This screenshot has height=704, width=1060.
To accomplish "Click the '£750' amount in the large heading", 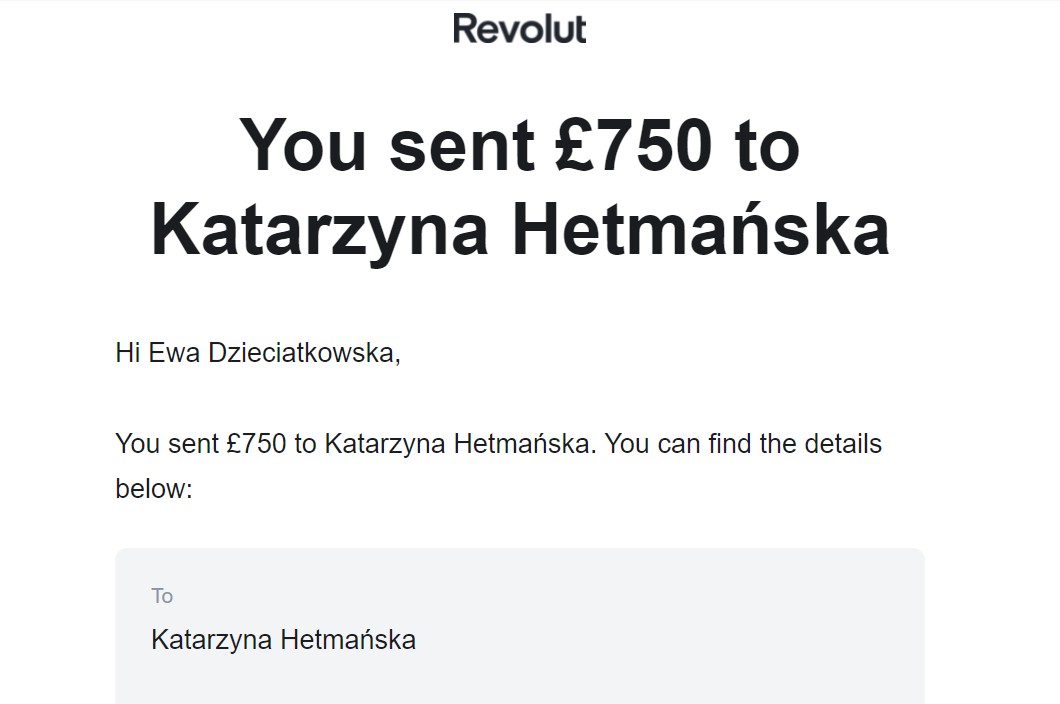I will point(633,145).
